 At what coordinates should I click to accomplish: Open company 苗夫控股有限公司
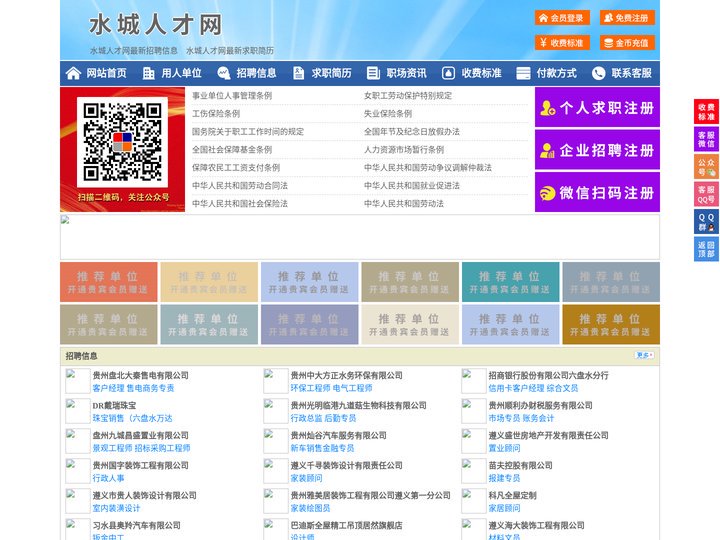520,465
